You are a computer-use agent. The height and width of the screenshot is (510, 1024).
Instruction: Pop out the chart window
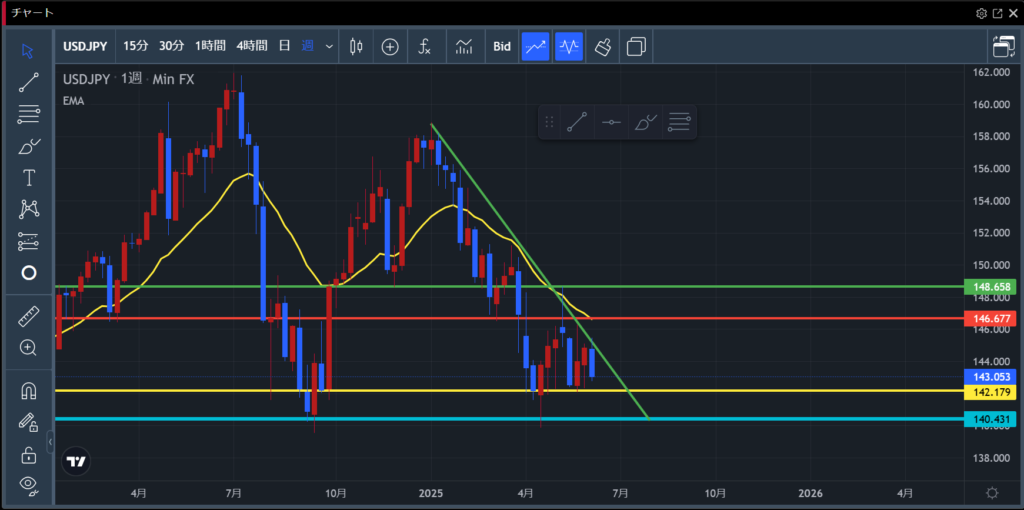[997, 13]
